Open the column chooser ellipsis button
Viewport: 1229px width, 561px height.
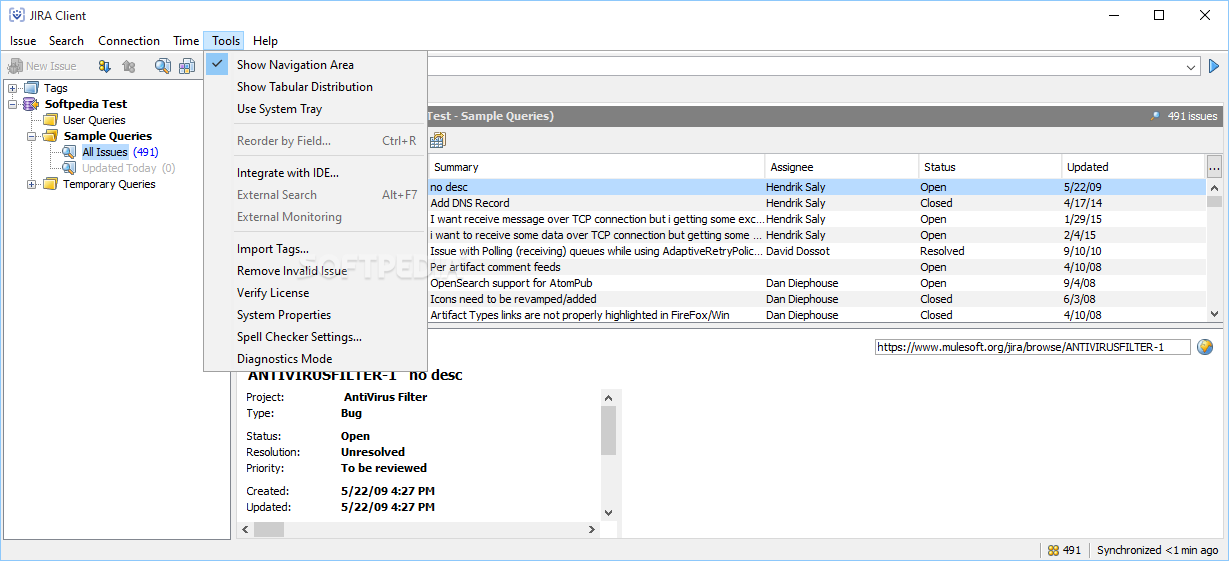(x=1214, y=167)
